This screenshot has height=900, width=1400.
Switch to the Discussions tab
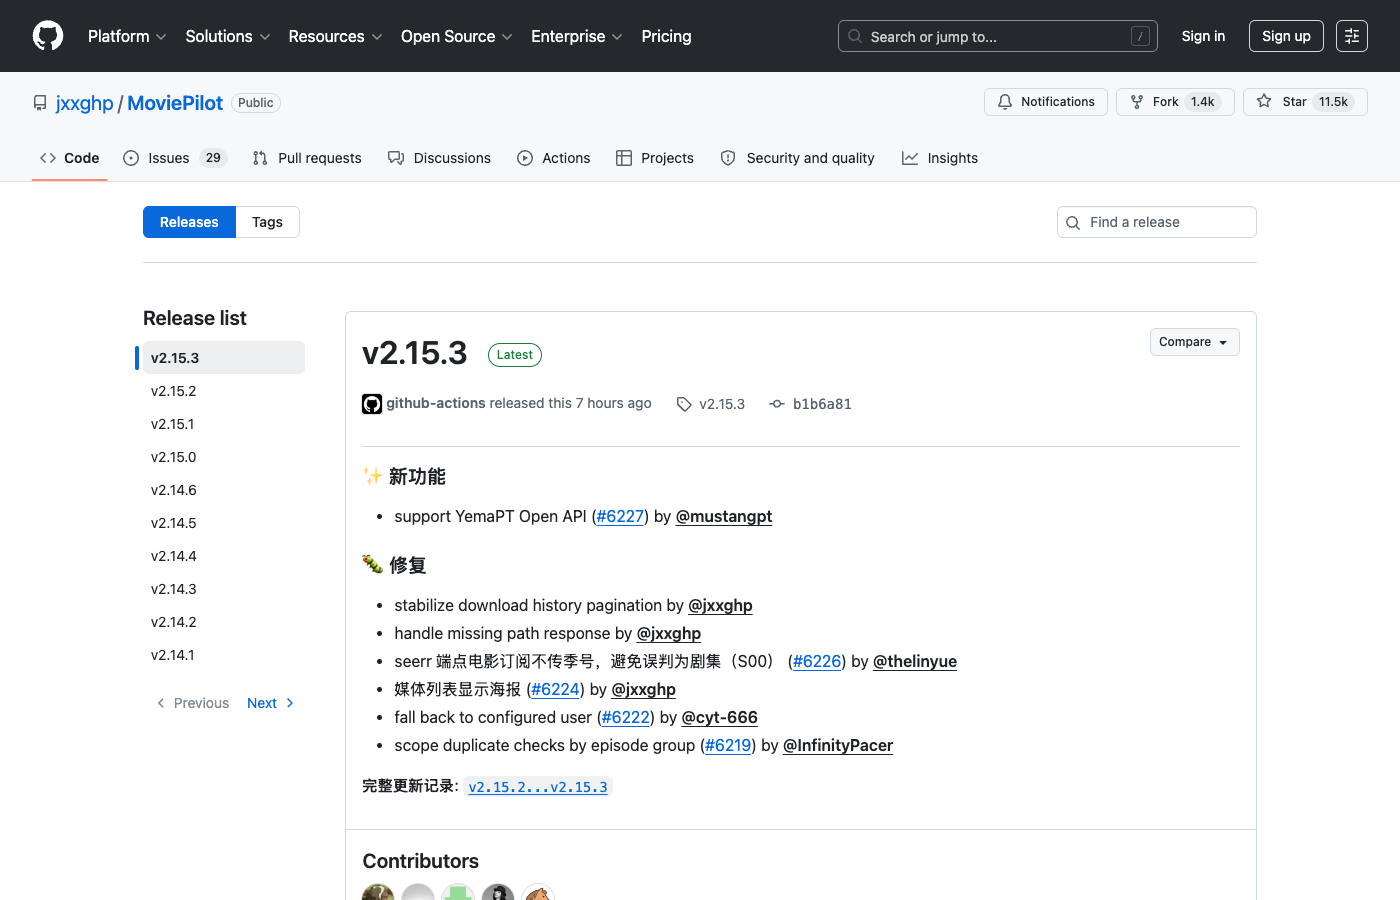coord(439,158)
